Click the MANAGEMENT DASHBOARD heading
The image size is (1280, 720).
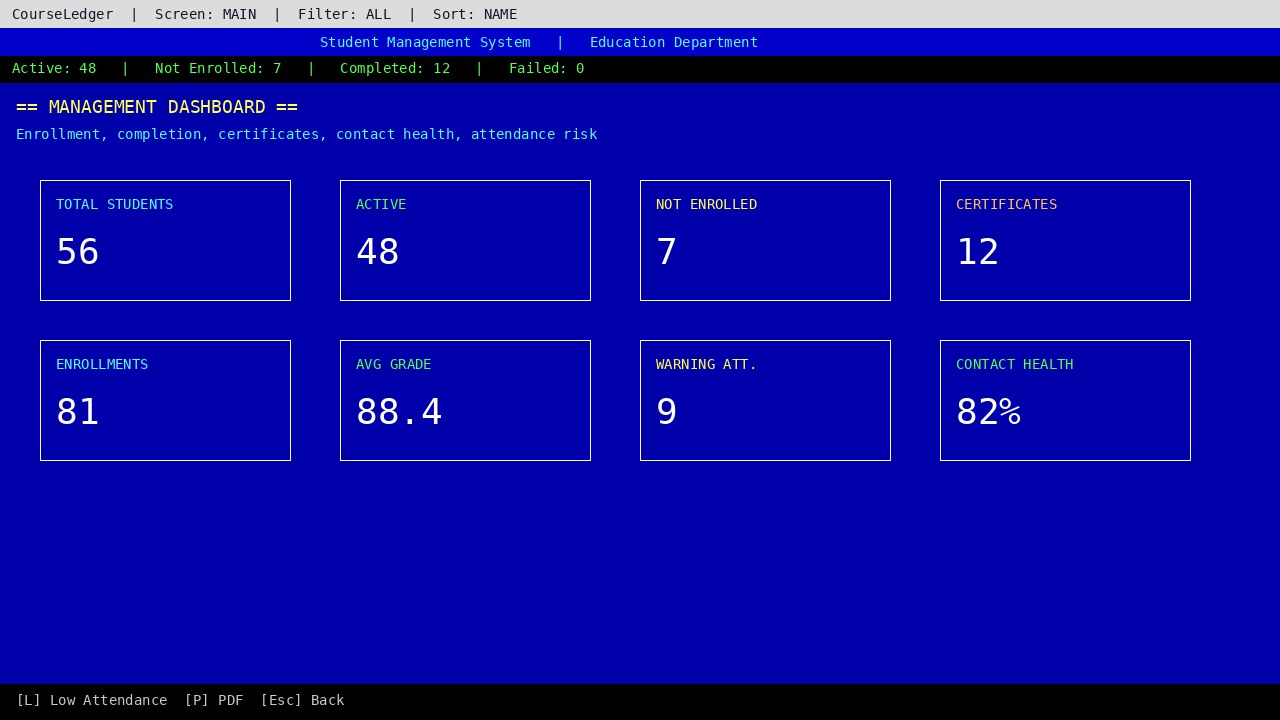[157, 107]
